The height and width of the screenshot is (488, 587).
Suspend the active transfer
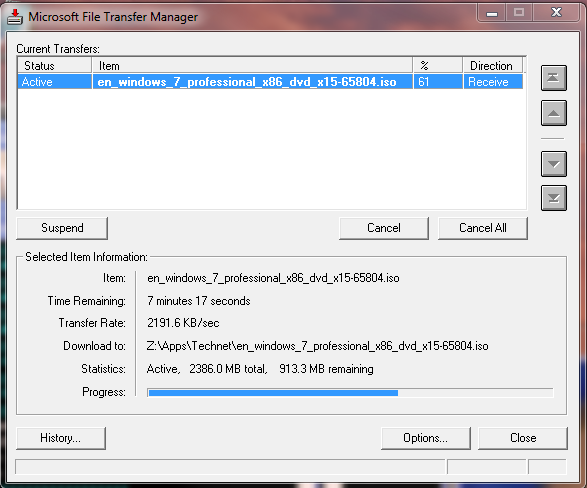[62, 228]
